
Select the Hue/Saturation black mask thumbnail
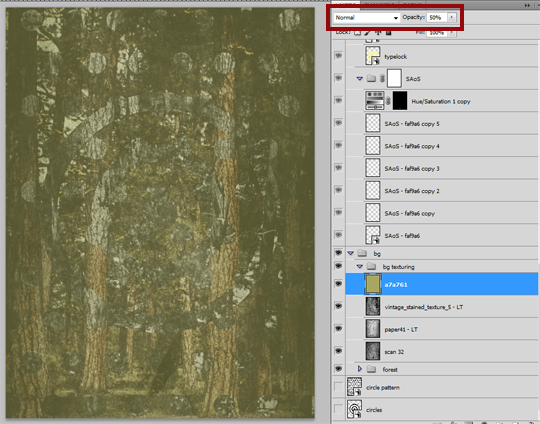(x=400, y=101)
